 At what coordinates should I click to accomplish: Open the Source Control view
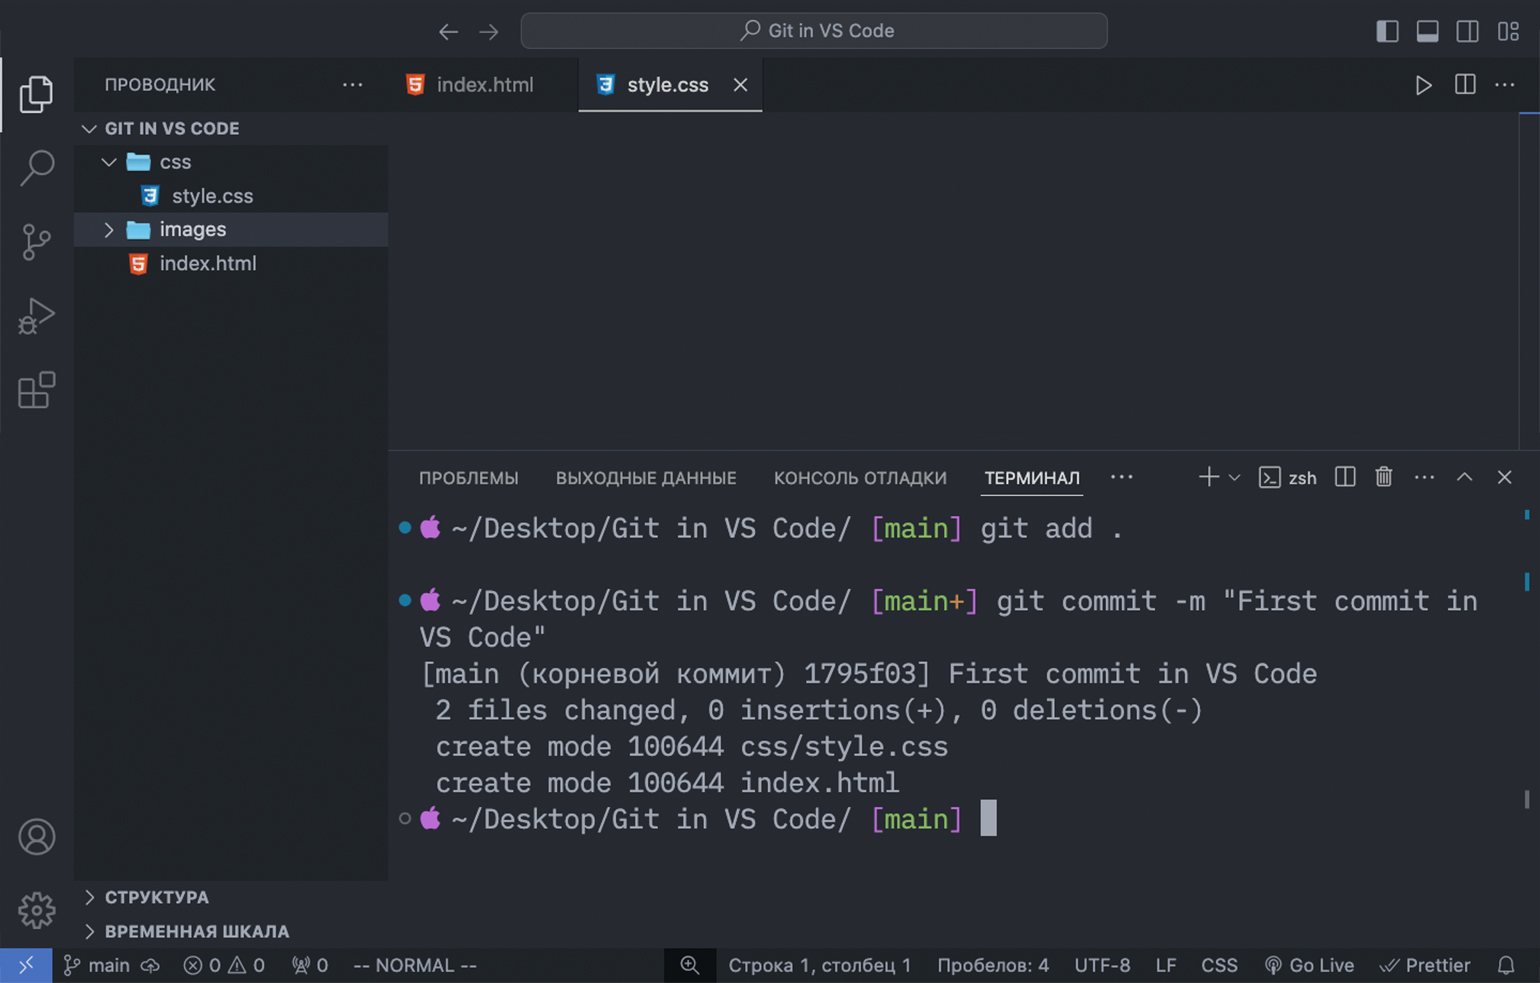(36, 242)
